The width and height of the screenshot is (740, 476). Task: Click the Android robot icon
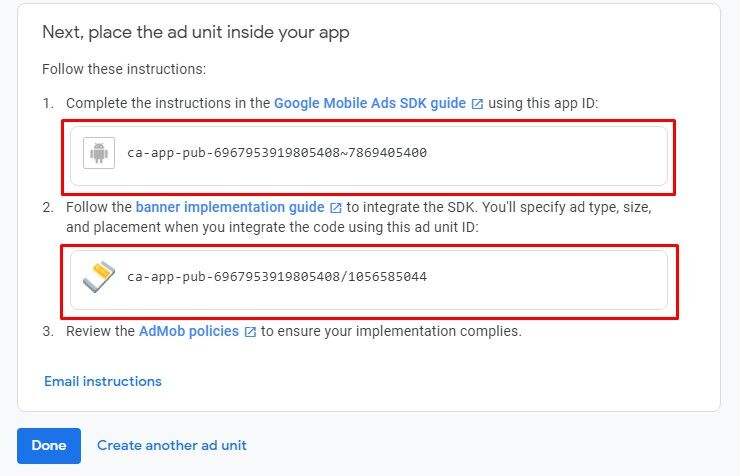coord(98,153)
